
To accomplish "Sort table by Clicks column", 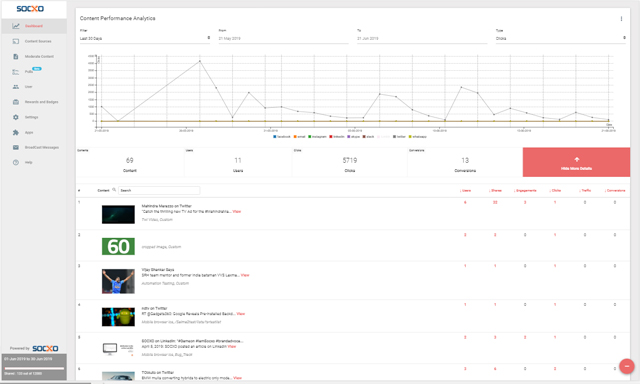I will coord(555,191).
